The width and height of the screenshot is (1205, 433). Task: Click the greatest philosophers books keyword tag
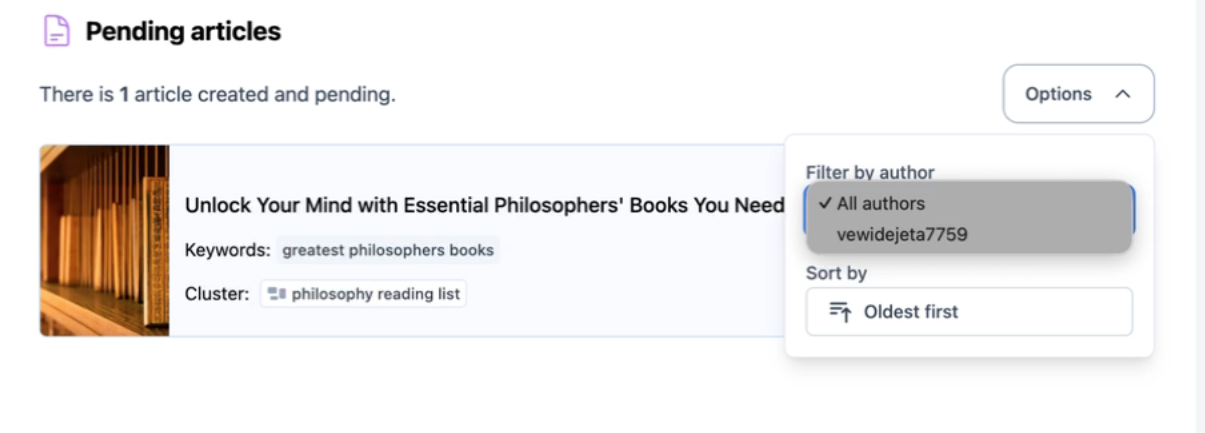(388, 250)
